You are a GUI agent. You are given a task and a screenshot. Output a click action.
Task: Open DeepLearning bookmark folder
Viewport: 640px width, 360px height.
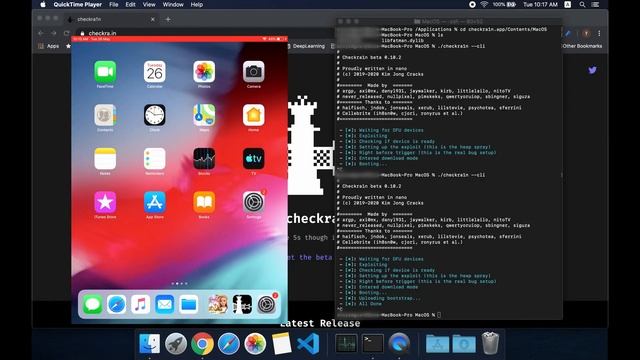pyautogui.click(x=306, y=46)
